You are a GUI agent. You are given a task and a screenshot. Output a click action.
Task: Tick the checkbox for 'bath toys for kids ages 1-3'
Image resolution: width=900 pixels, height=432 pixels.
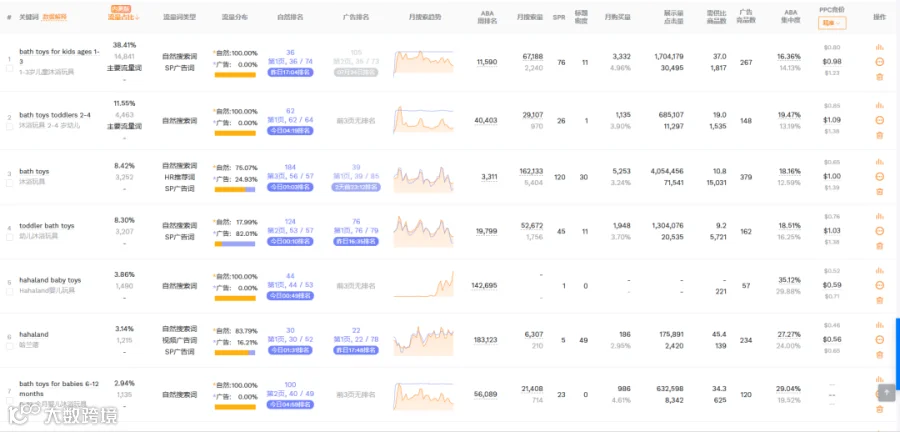pos(9,68)
